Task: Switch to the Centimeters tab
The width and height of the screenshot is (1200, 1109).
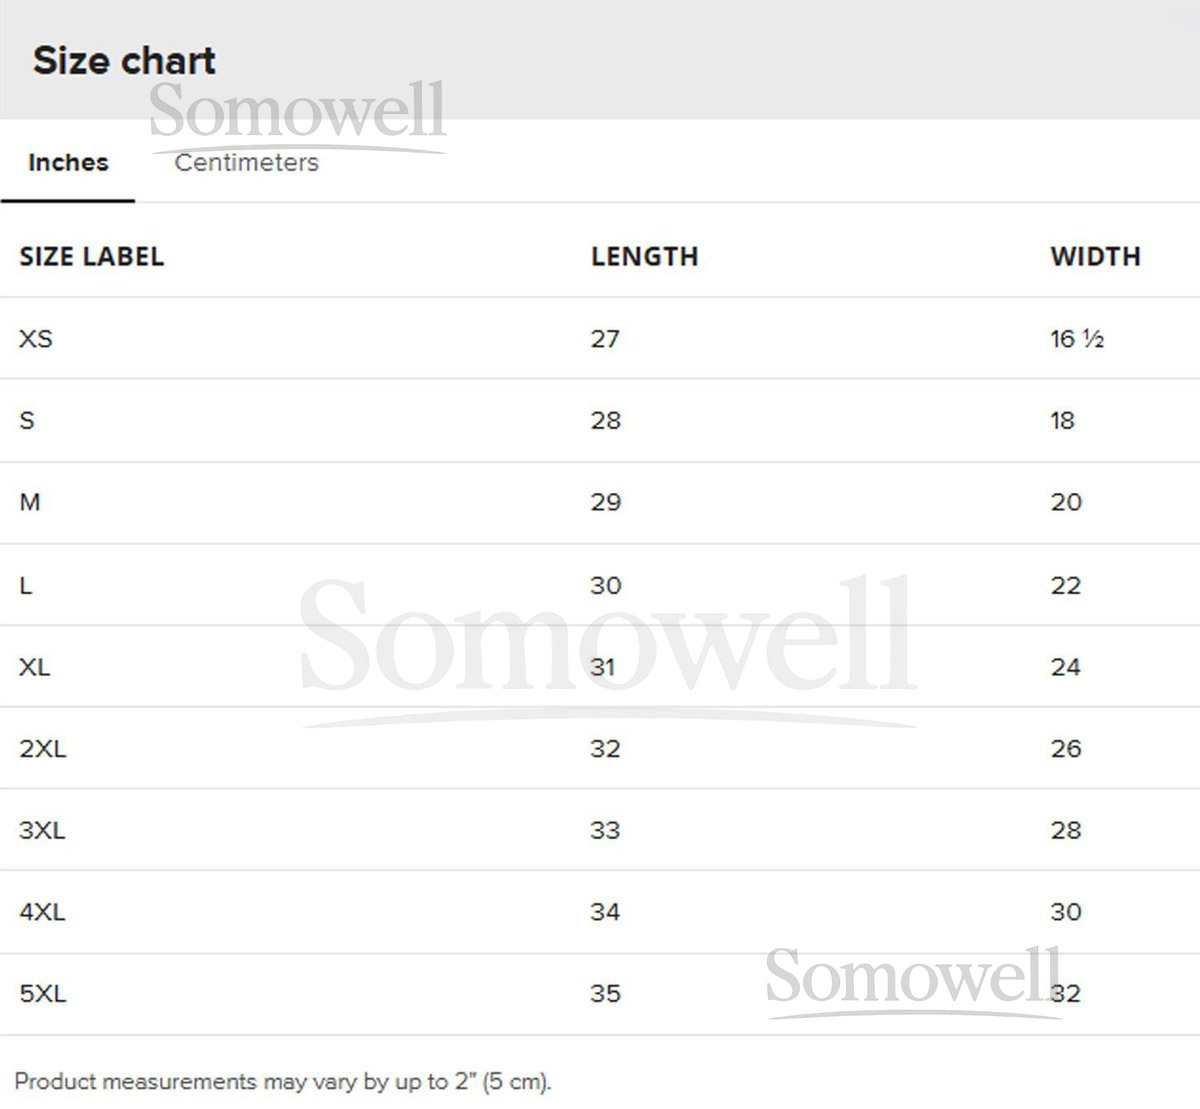Action: [x=246, y=163]
